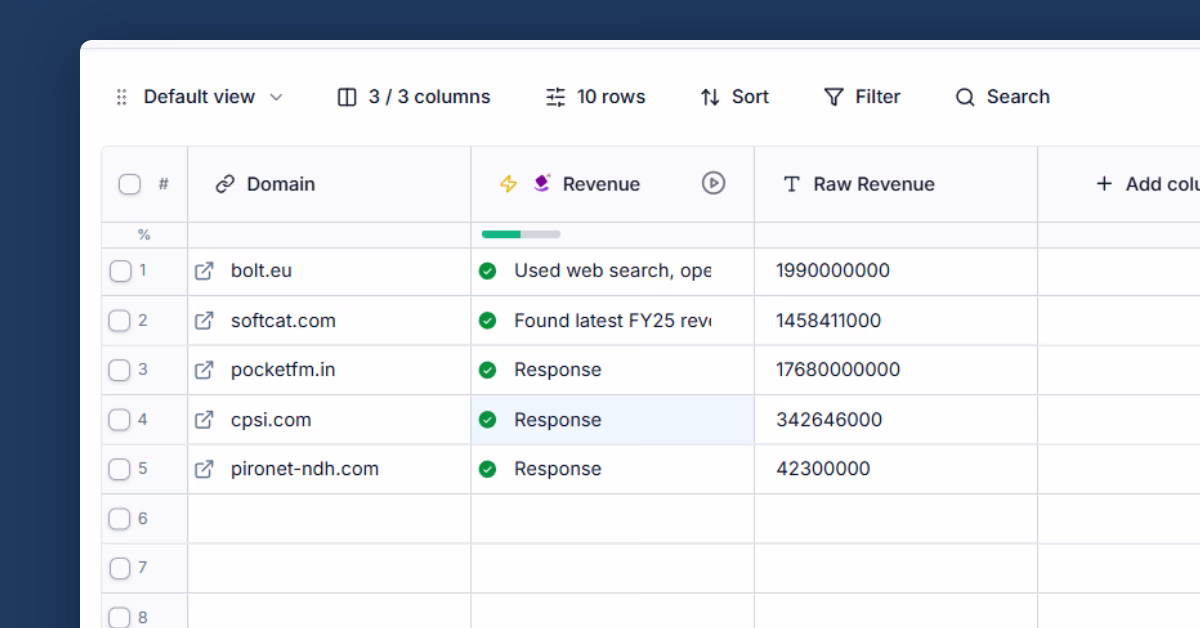Screen dimensions: 1200x628
Task: Run the Revenue column play button
Action: click(713, 183)
